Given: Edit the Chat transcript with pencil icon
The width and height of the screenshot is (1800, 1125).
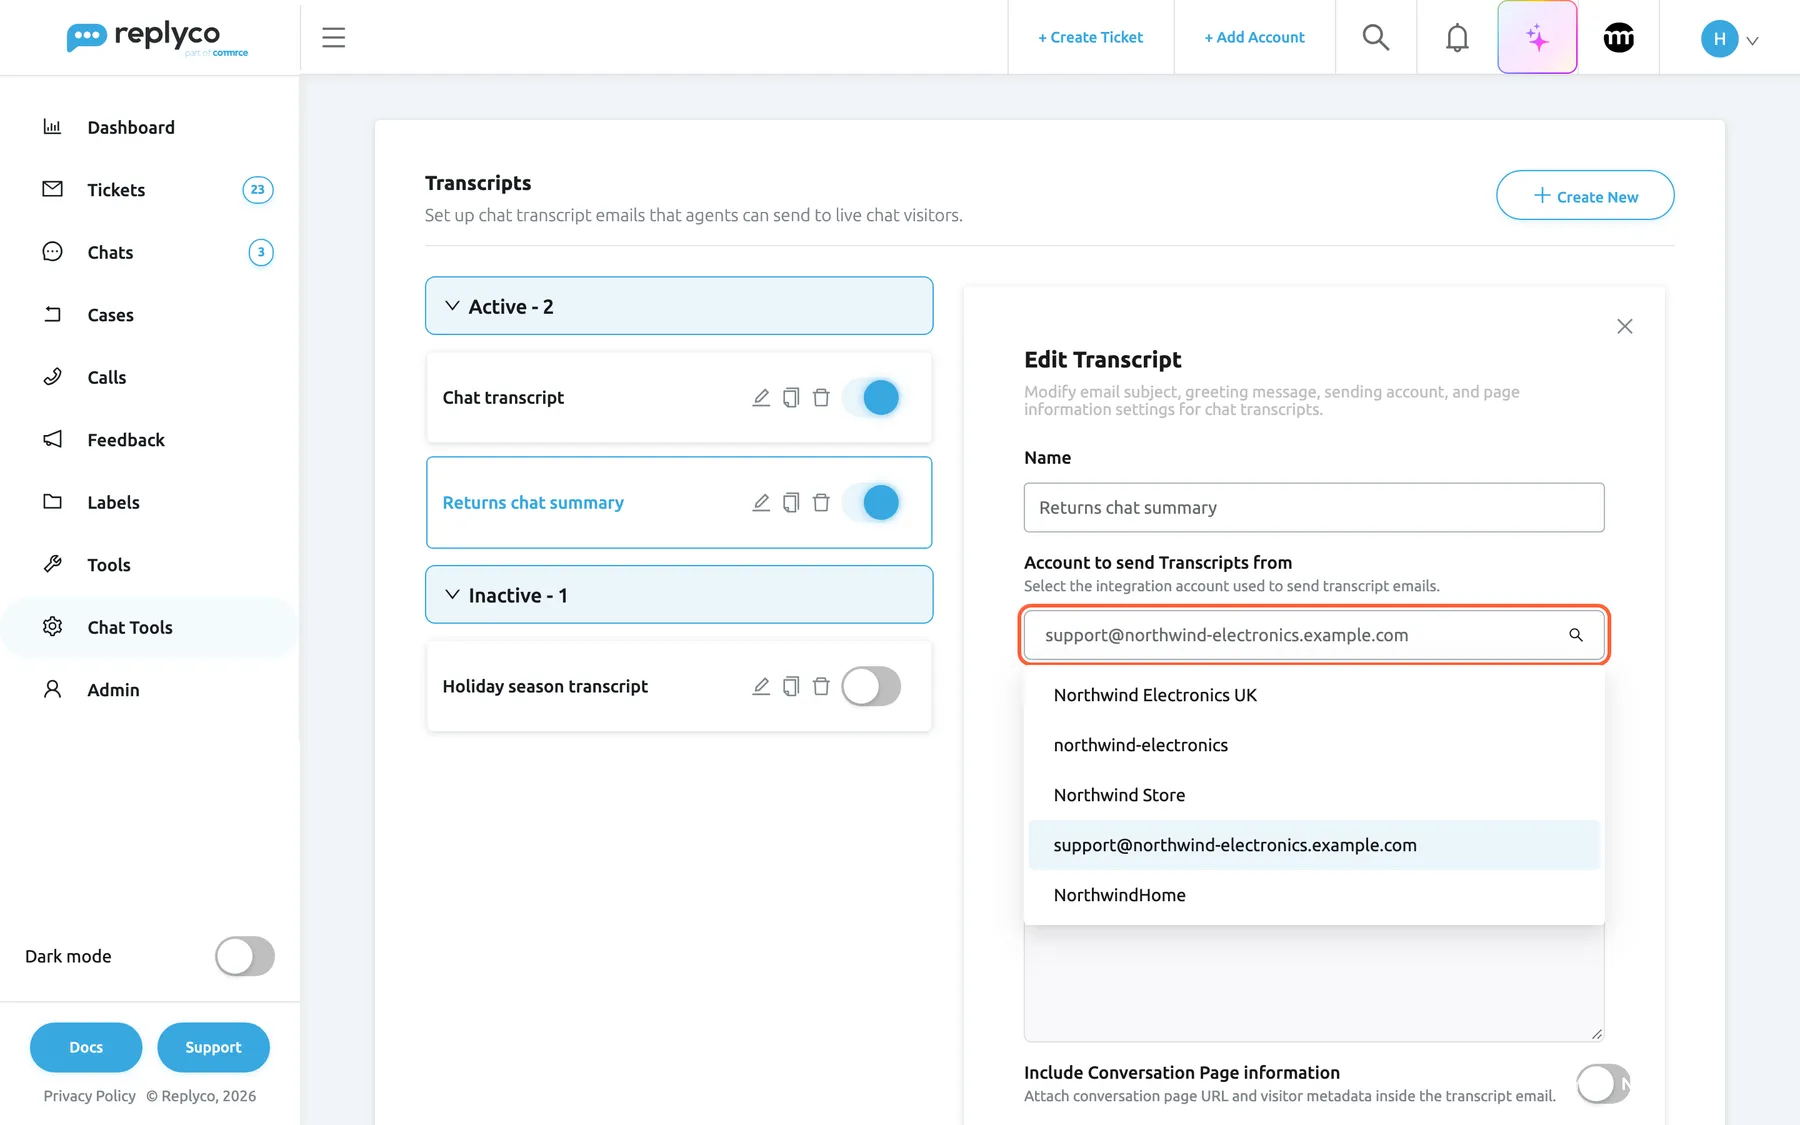Looking at the screenshot, I should coord(761,398).
